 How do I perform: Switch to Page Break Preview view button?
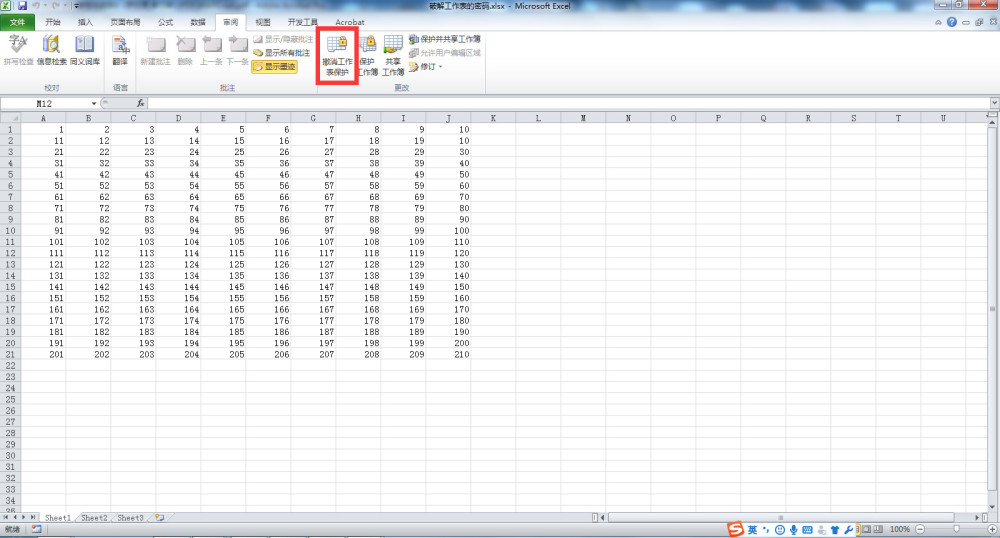pos(878,529)
